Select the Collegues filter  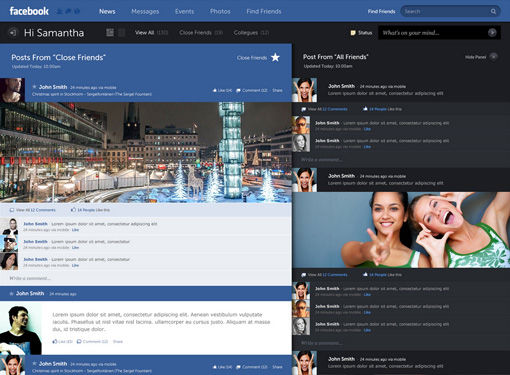coord(251,32)
